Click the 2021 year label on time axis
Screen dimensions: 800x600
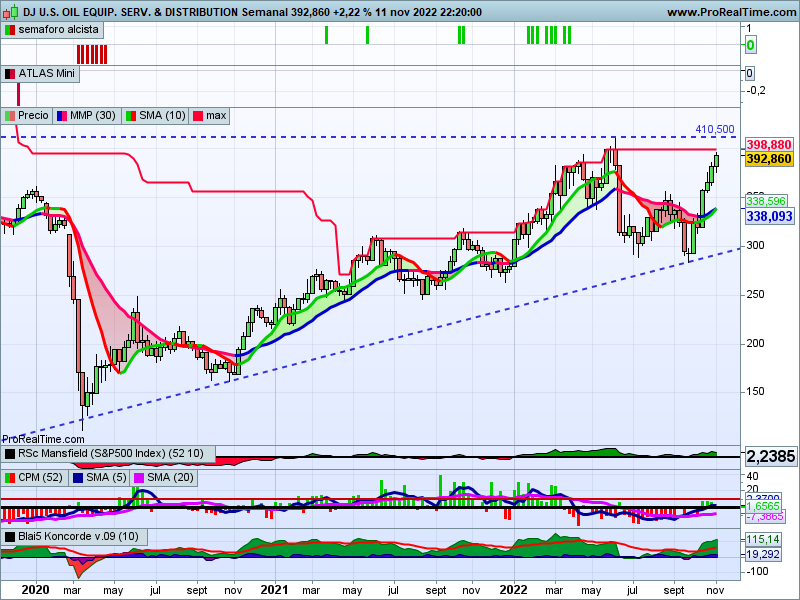coord(274,590)
